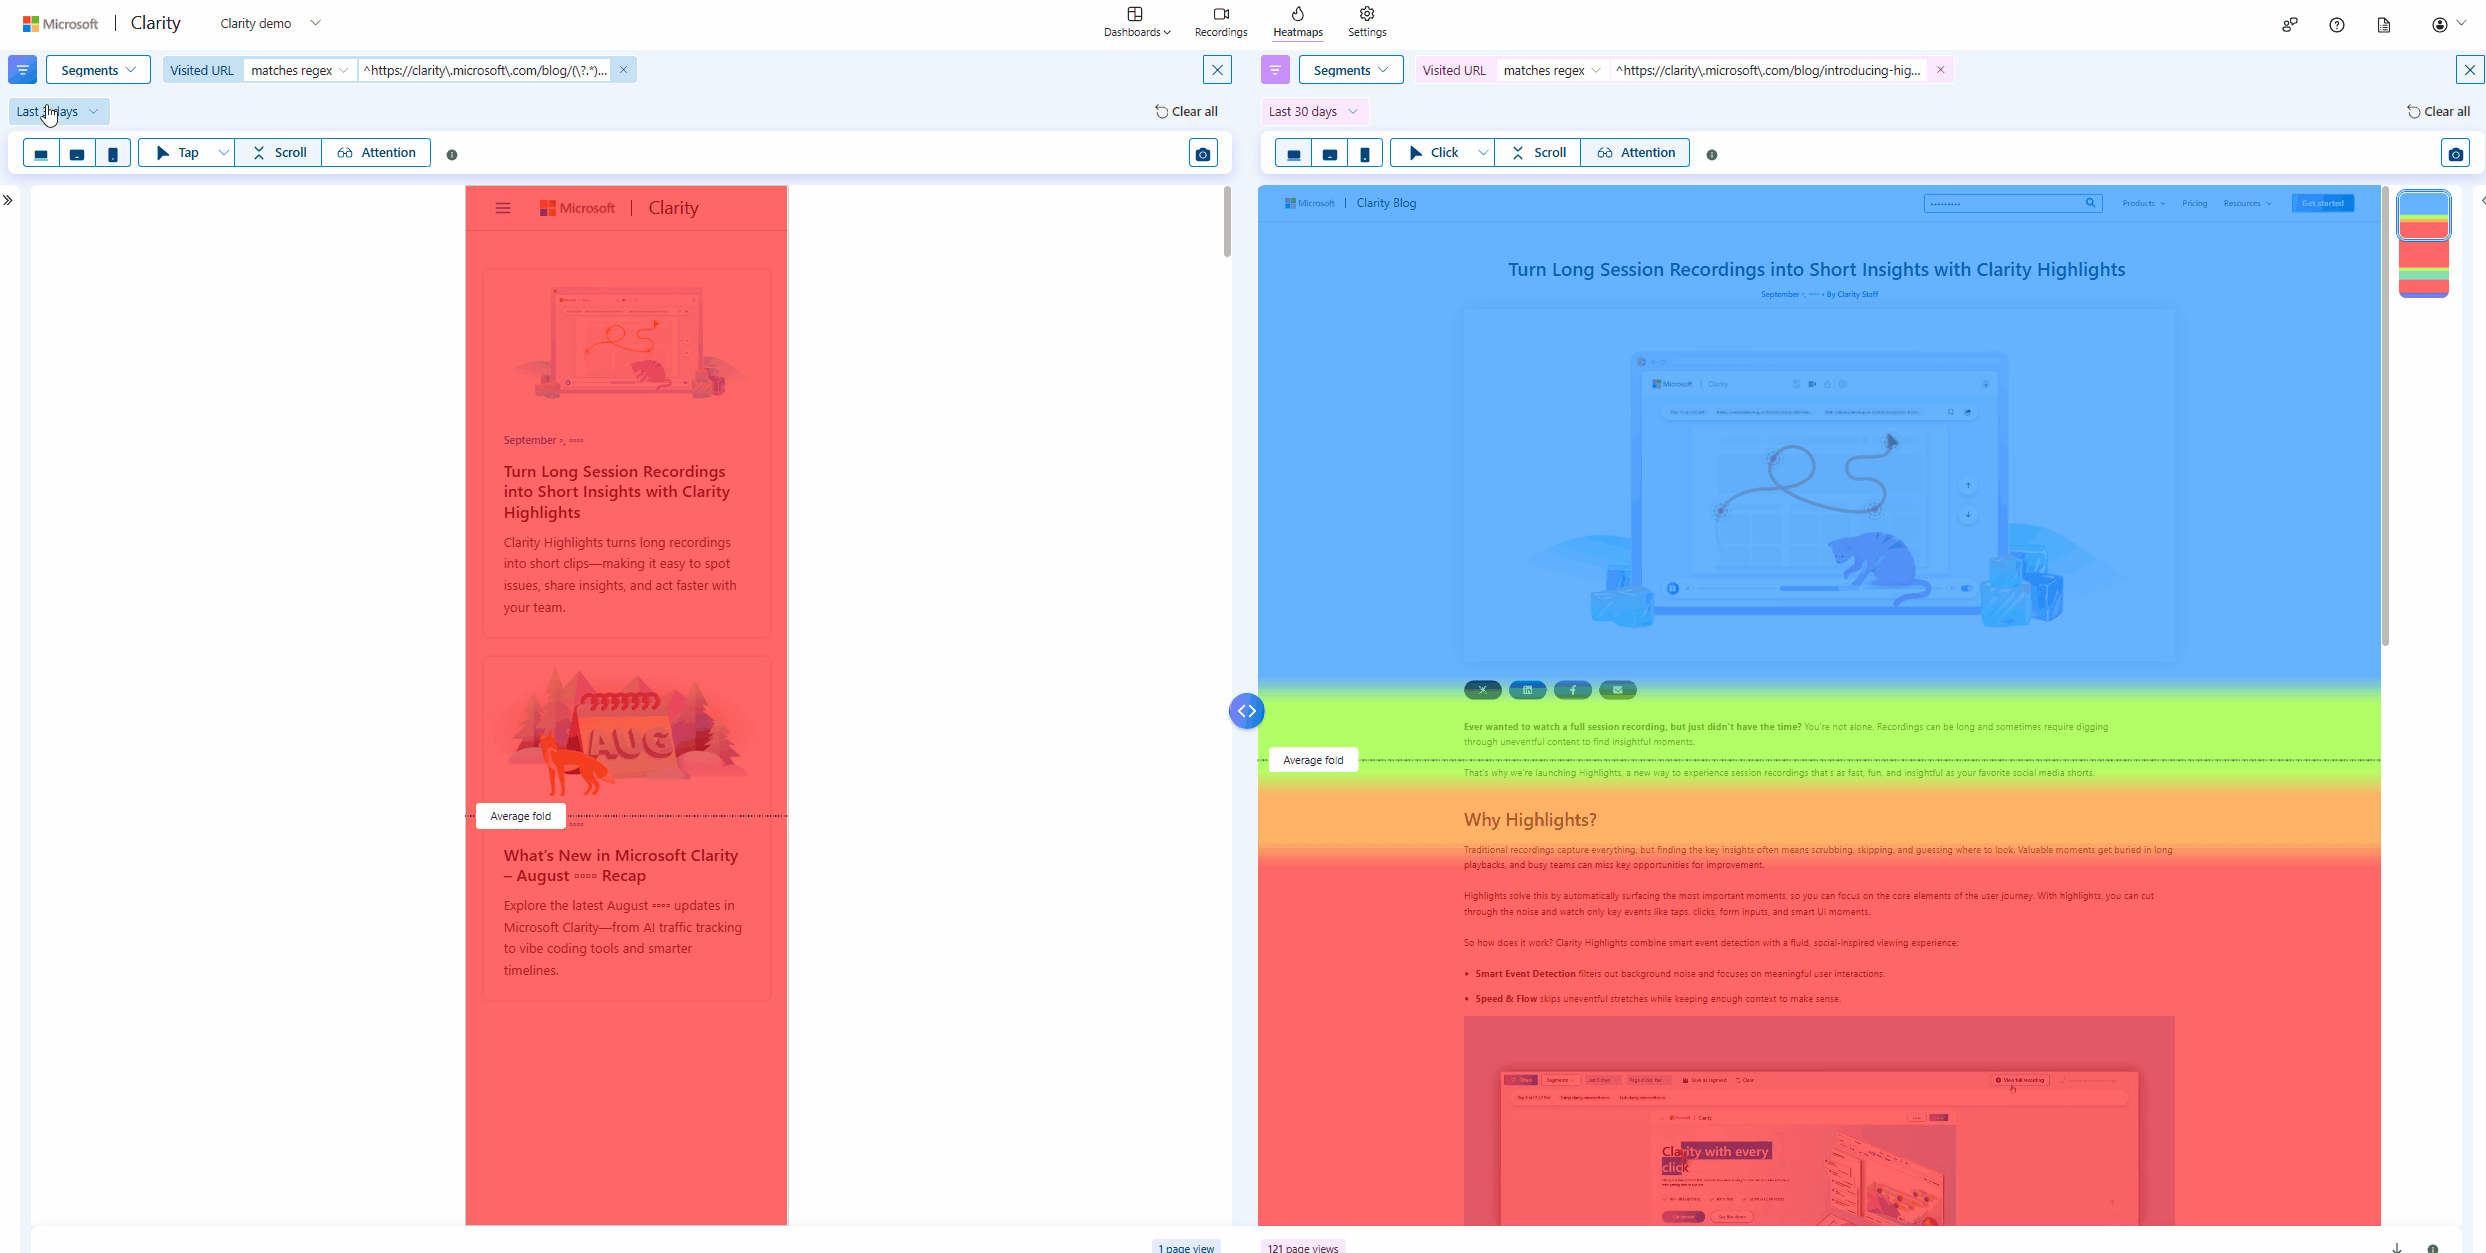
Task: Open the right pane Segments dropdown
Action: tap(1351, 70)
